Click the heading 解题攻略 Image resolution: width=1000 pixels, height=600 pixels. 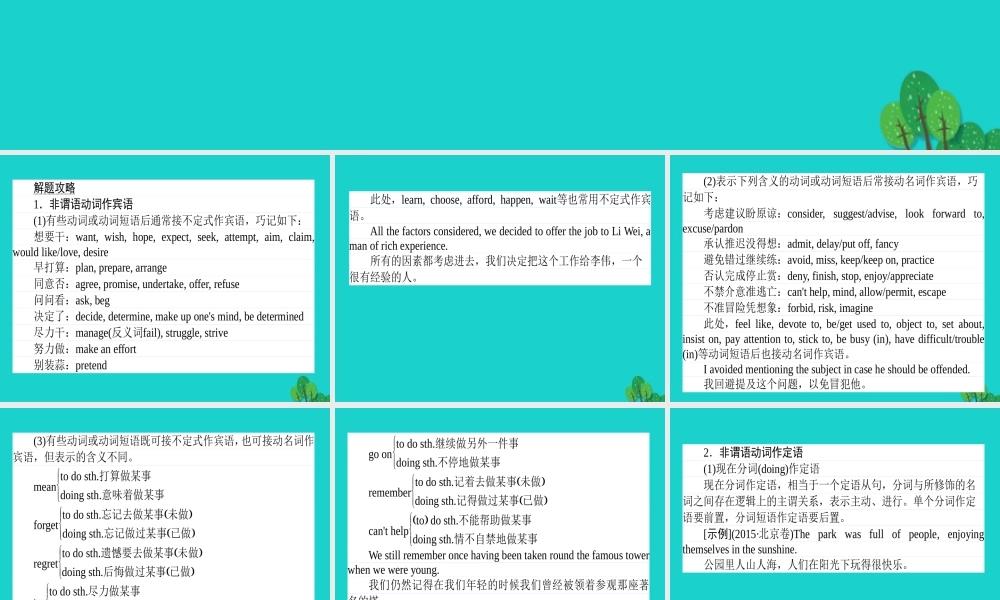[54, 187]
